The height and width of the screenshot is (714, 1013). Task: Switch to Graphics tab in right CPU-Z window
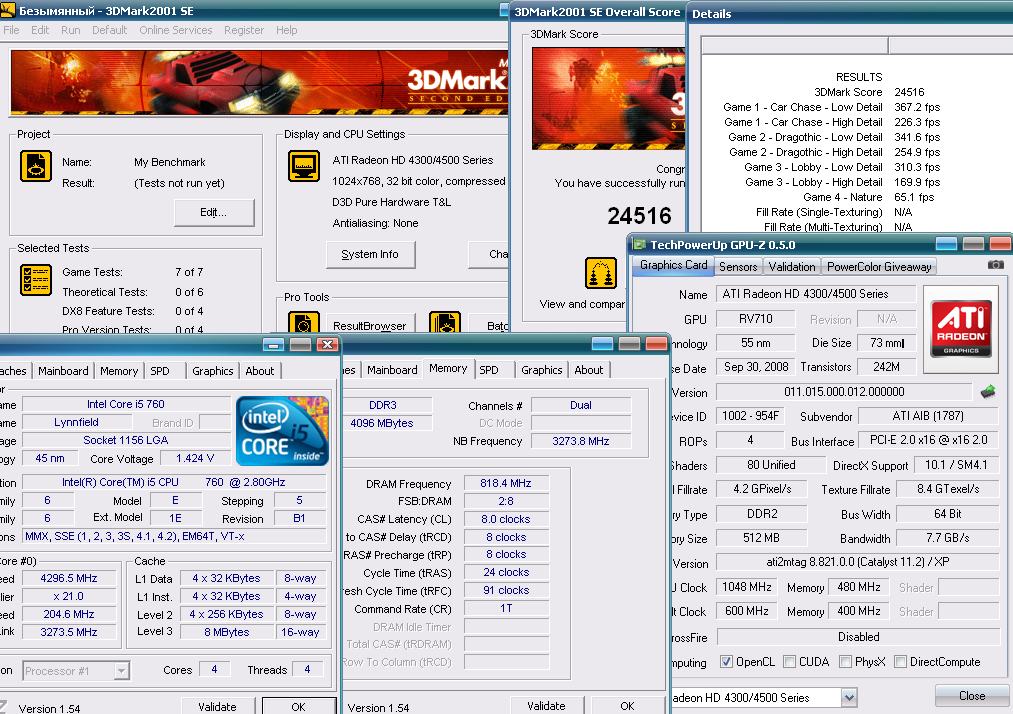541,370
